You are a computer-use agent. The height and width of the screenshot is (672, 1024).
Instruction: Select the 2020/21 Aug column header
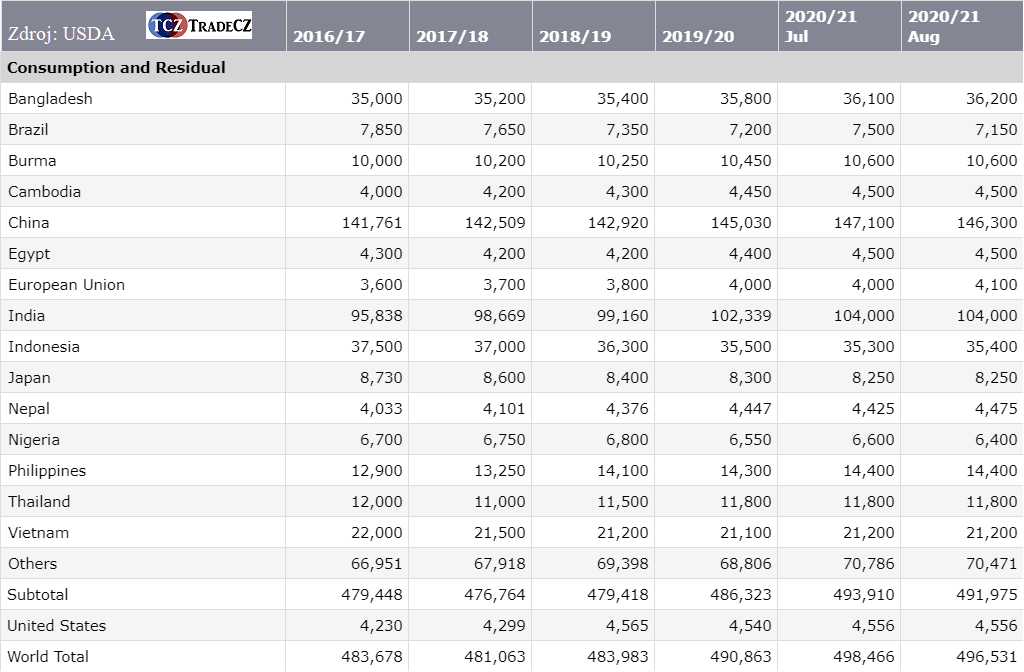(x=943, y=27)
